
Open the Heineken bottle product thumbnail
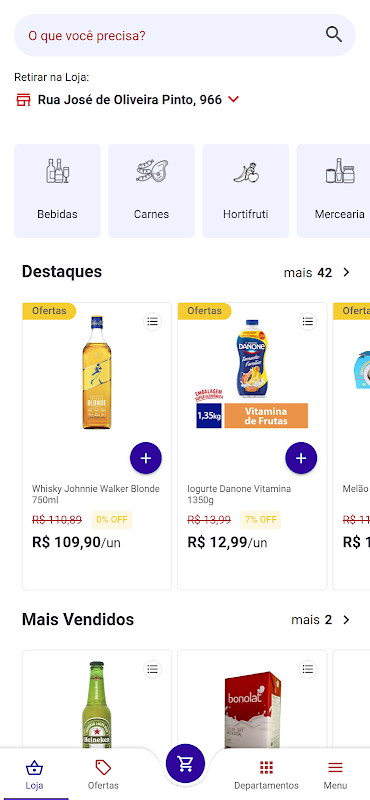coord(97,705)
